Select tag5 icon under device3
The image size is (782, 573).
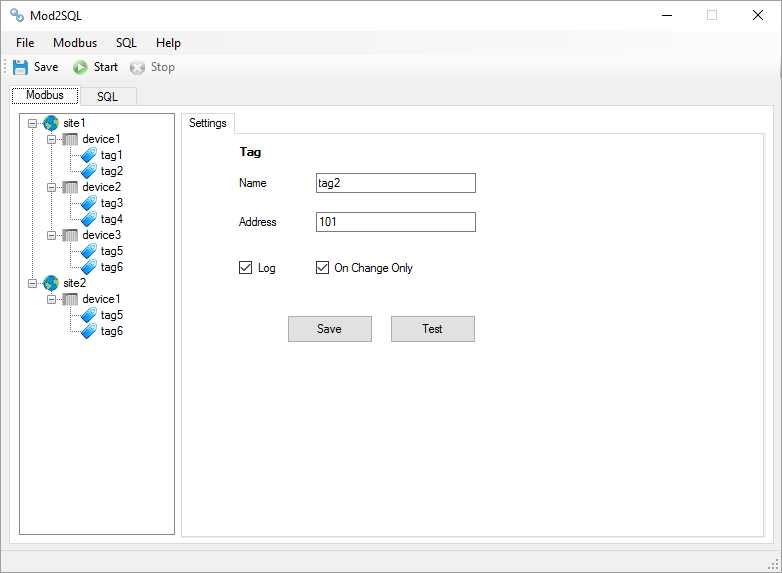(89, 251)
